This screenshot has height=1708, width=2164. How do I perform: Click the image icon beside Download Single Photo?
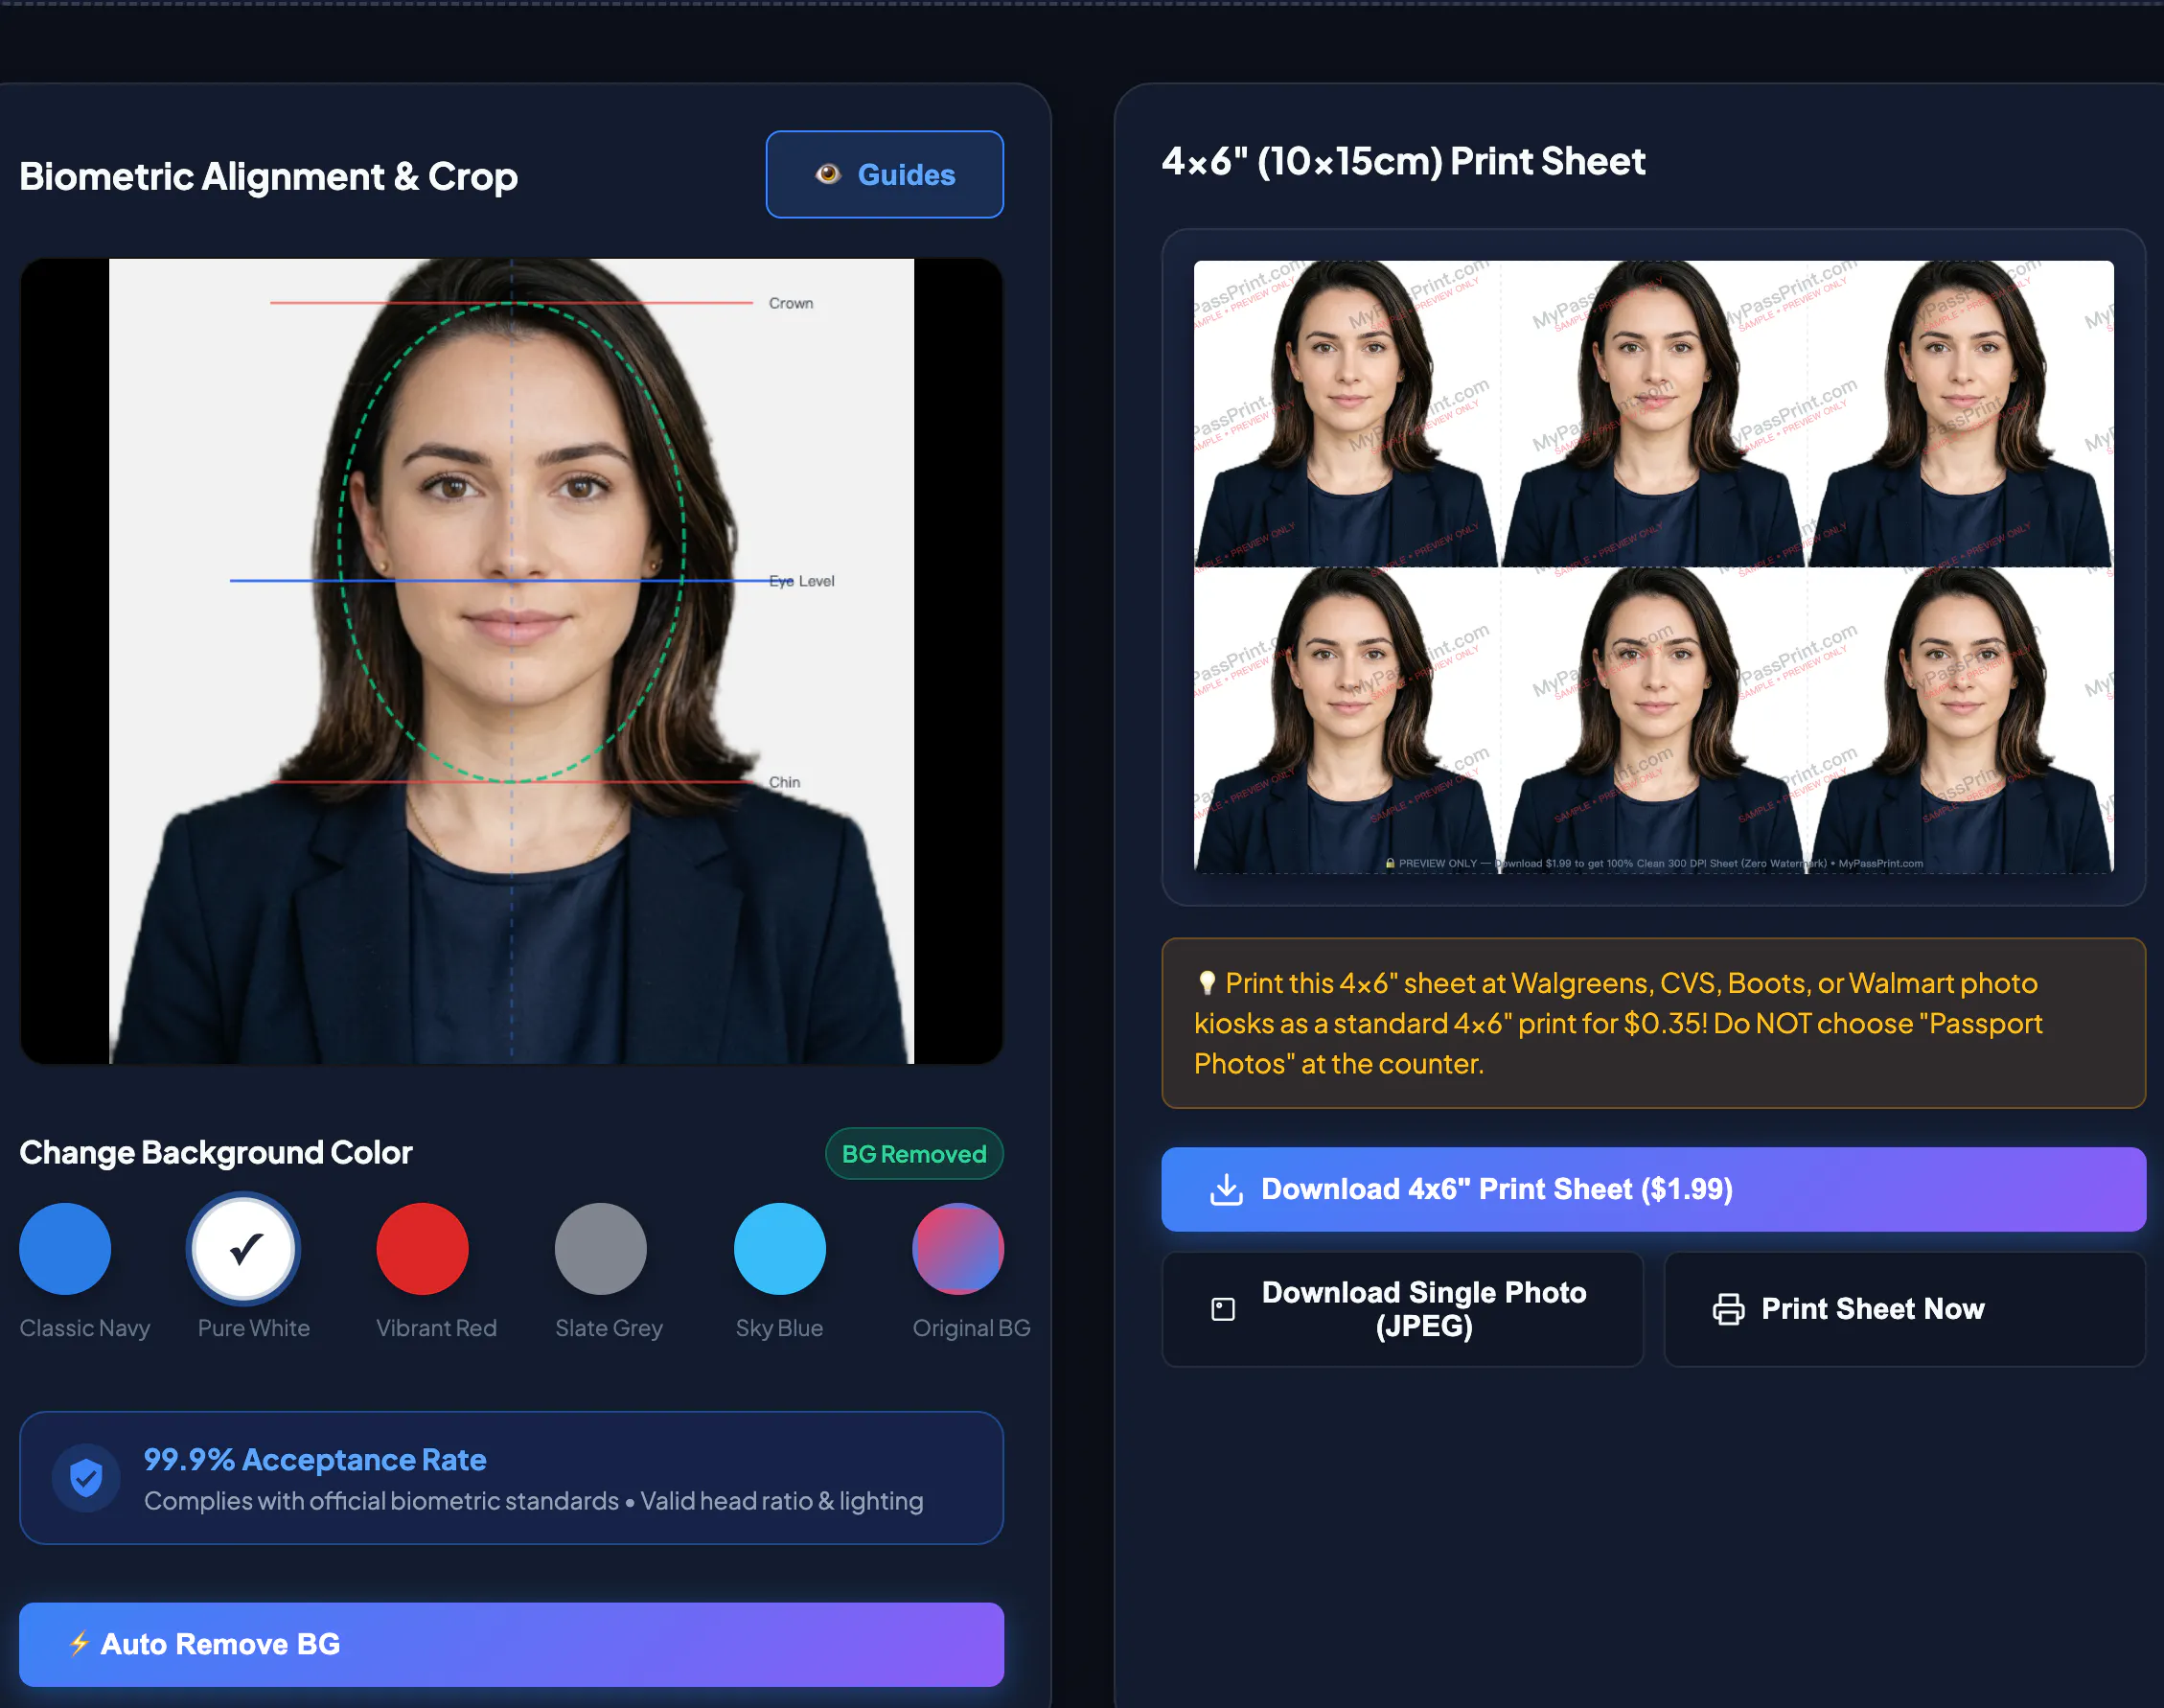coord(1222,1308)
